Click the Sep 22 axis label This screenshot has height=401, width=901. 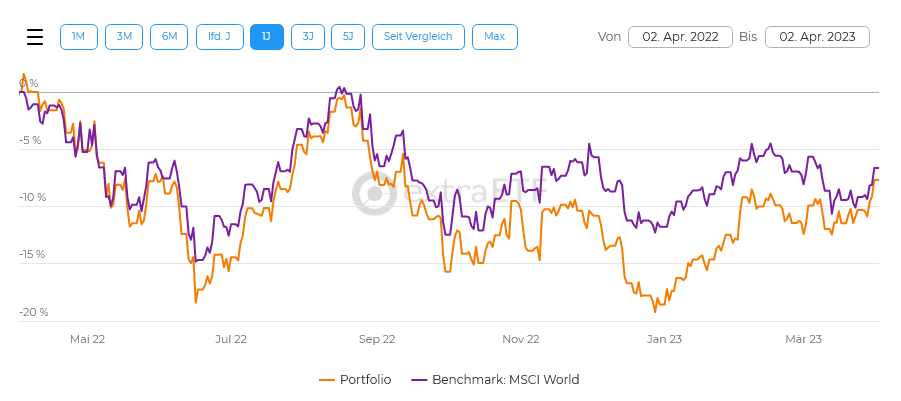coord(376,339)
